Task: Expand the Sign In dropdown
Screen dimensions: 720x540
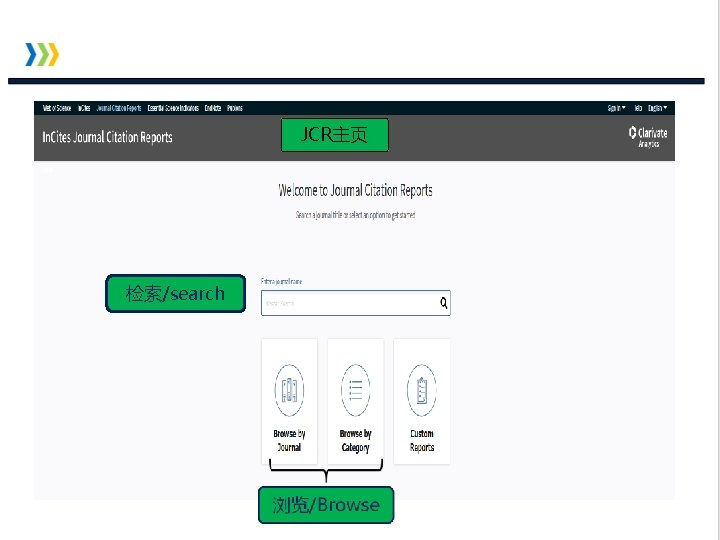Action: [616, 108]
